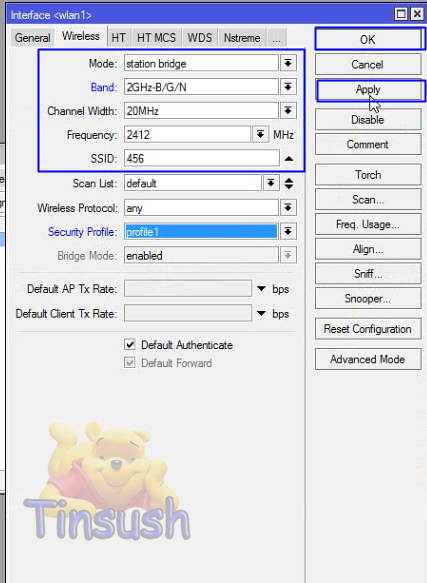The height and width of the screenshot is (583, 427).
Task: Open the Torch tool
Action: pos(368,175)
